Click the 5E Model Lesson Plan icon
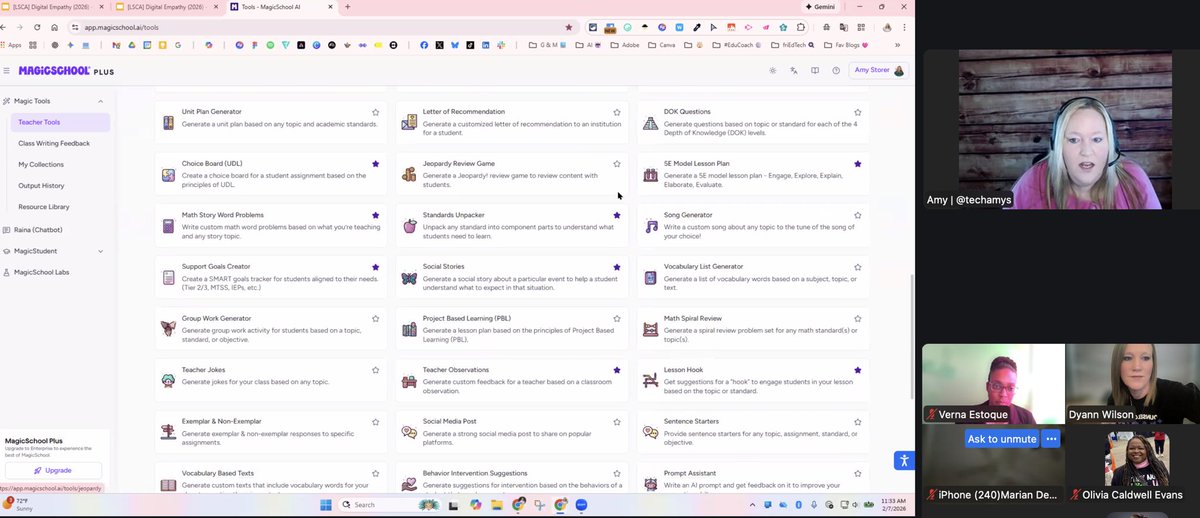 click(x=651, y=175)
